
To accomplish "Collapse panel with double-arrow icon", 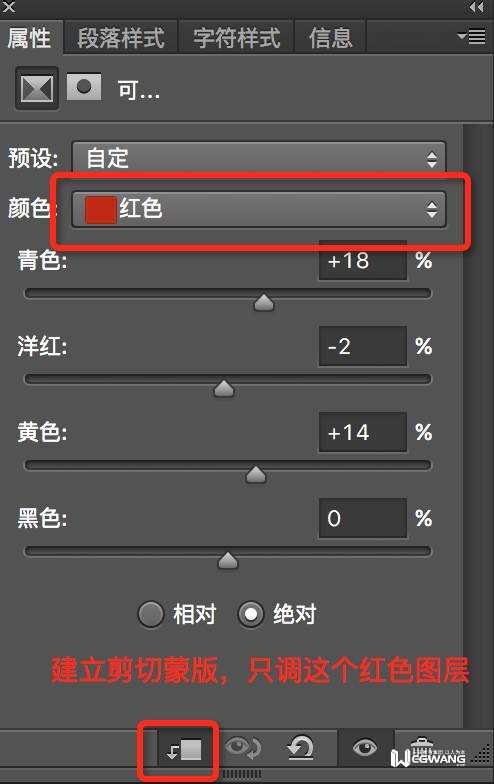I will [x=476, y=7].
